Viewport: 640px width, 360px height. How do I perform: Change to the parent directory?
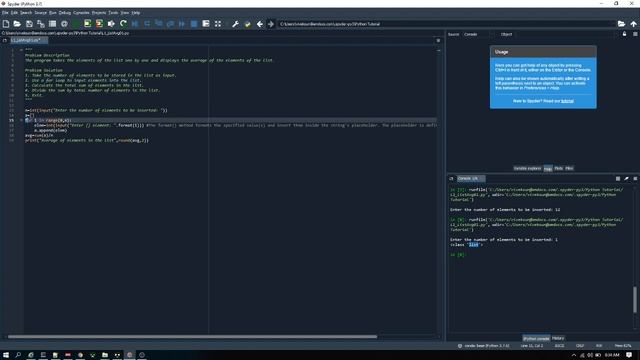(x=633, y=24)
